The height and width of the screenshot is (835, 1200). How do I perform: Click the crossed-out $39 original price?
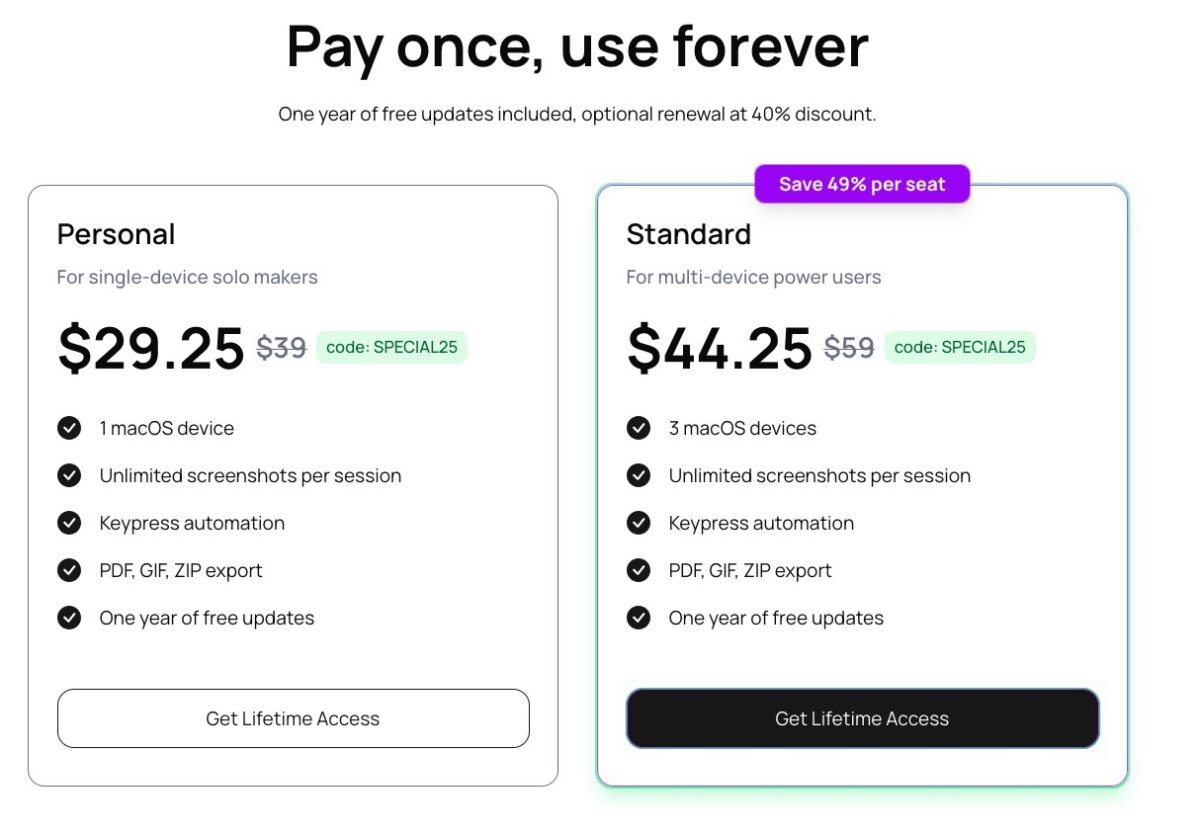pos(279,347)
